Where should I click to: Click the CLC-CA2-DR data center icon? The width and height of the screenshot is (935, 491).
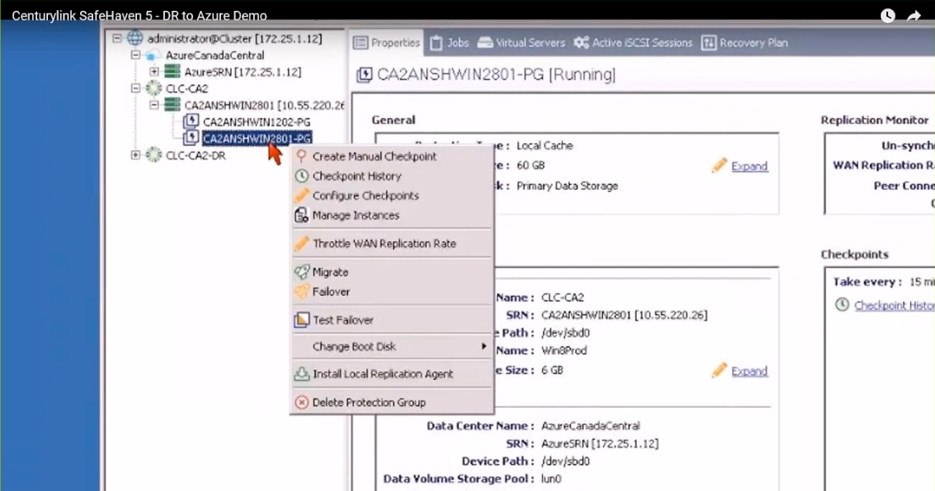(154, 155)
